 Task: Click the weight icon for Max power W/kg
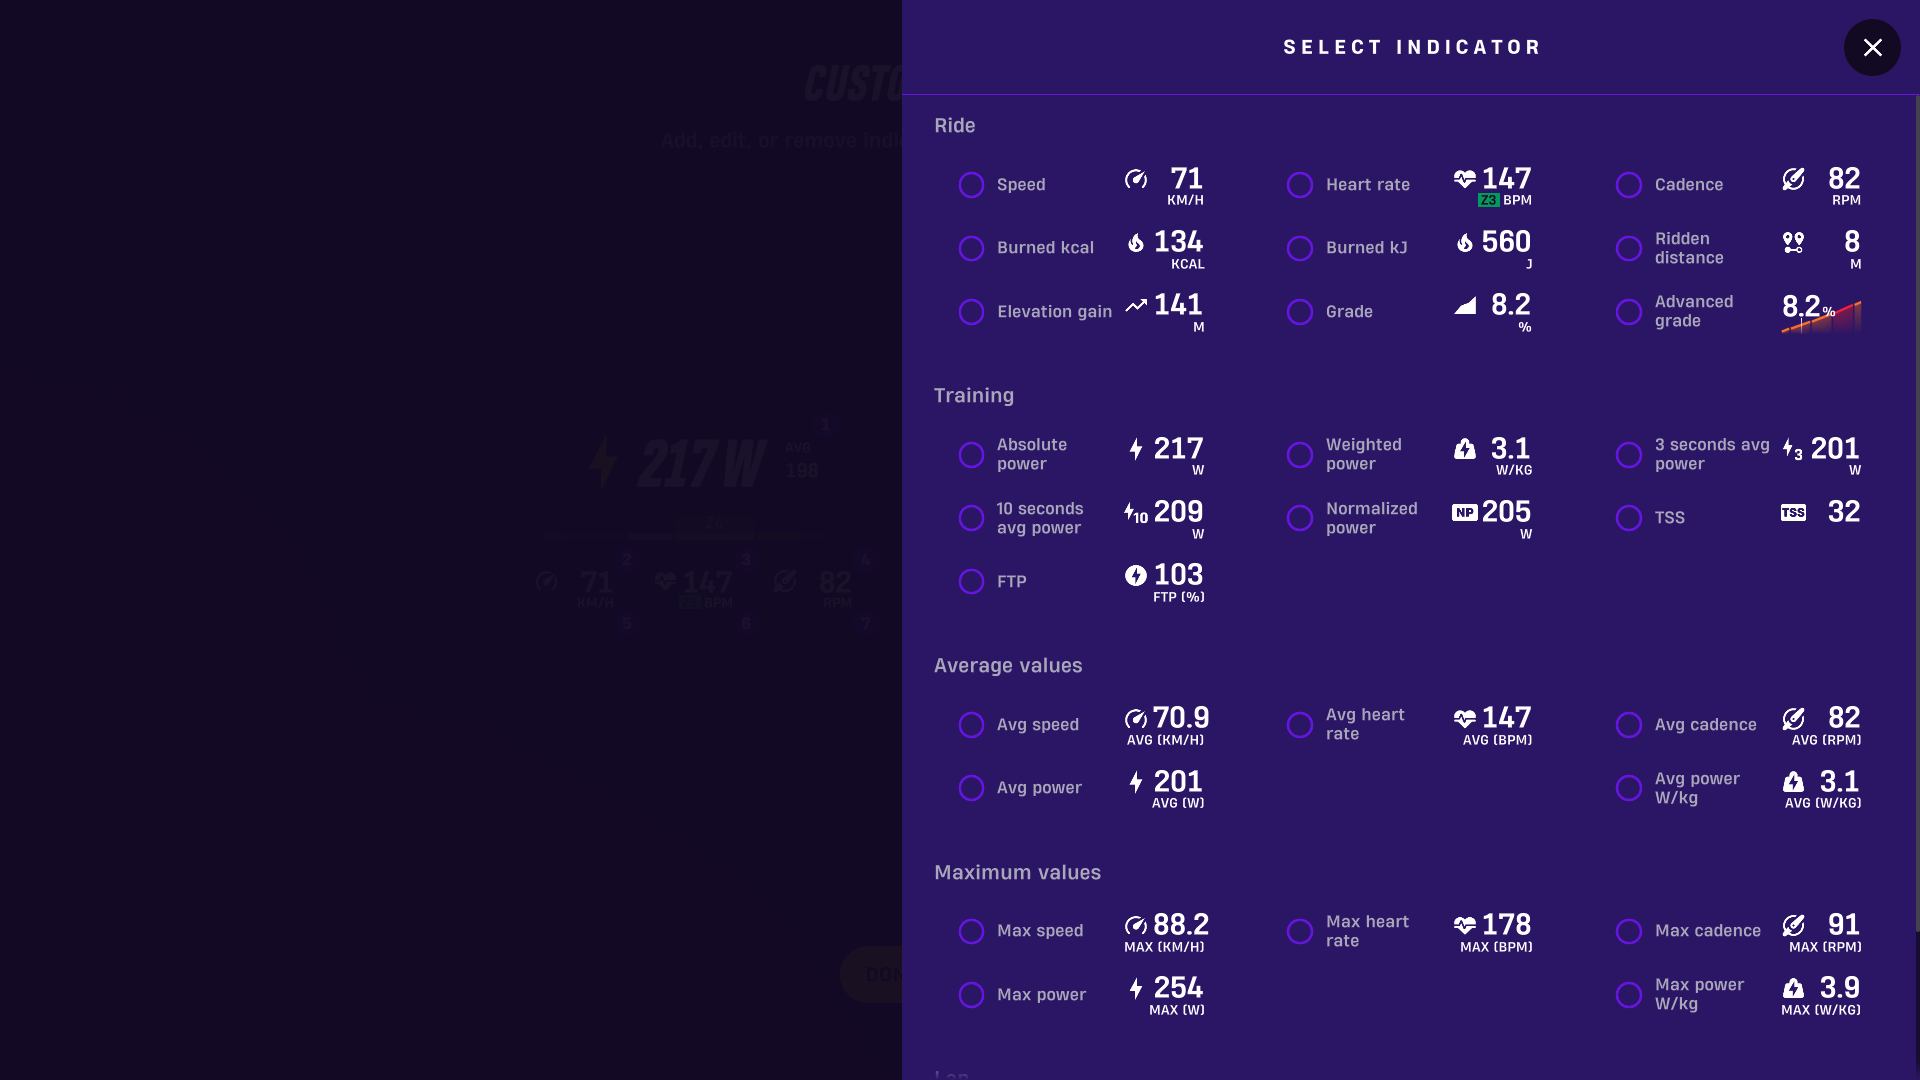point(1793,988)
